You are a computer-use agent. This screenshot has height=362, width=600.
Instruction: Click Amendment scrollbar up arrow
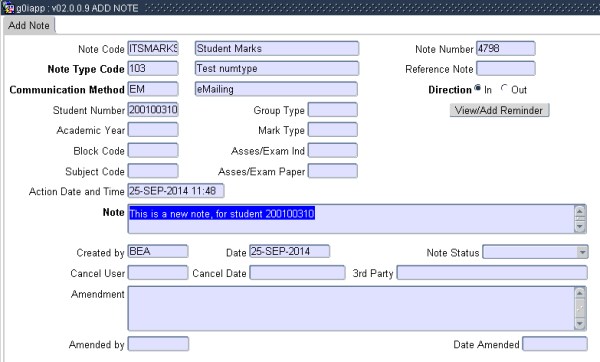[x=580, y=293]
